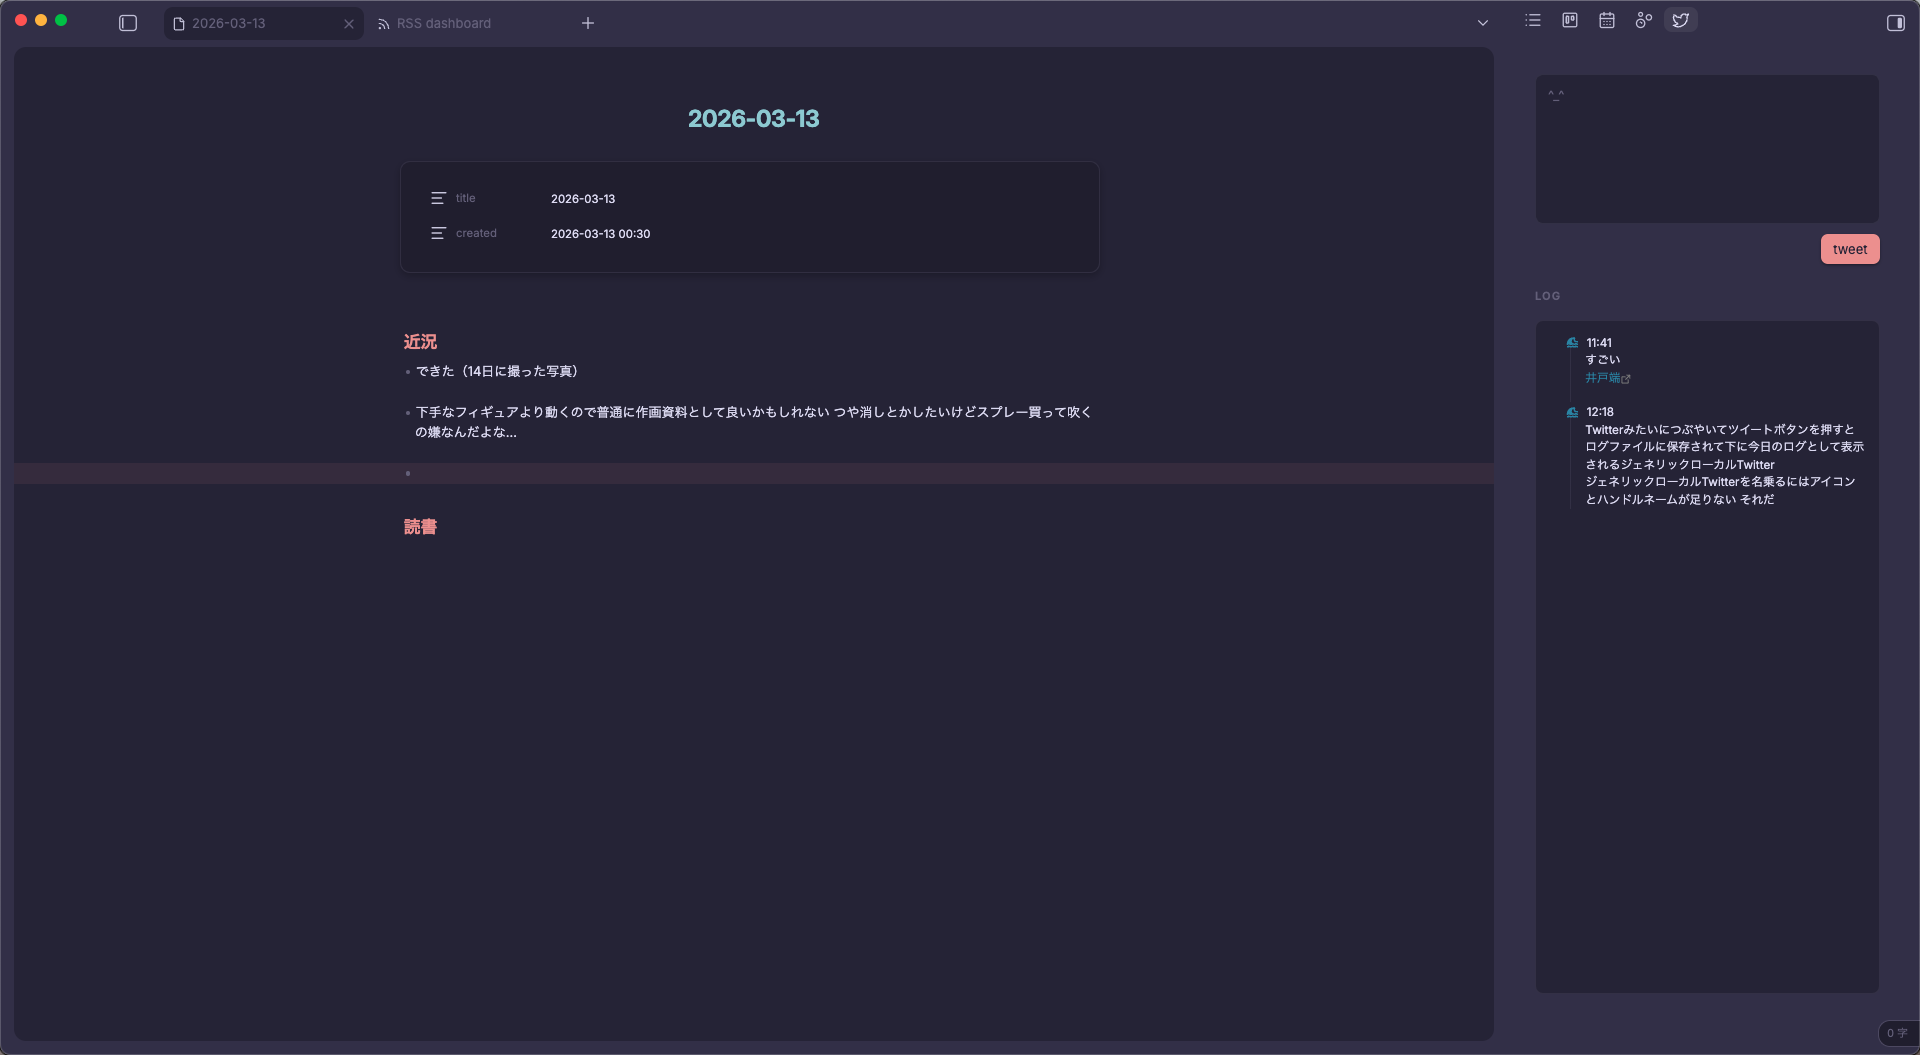The width and height of the screenshot is (1920, 1055).
Task: Click the created property icon
Action: pyautogui.click(x=438, y=234)
